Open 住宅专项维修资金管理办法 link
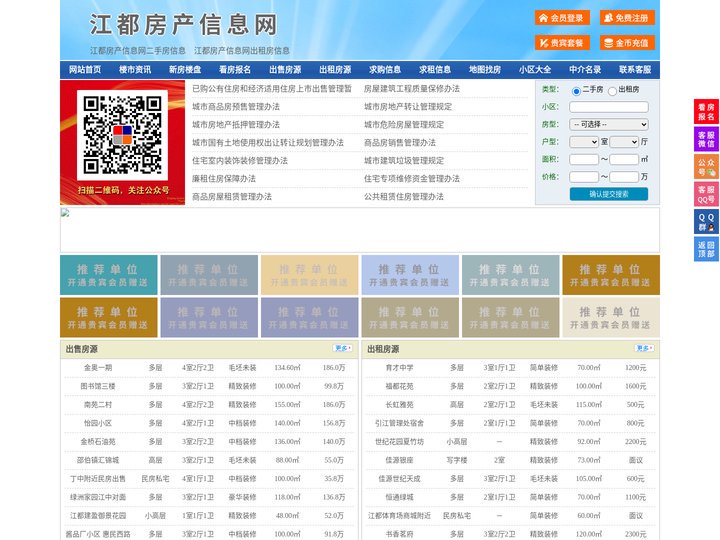Screen dimensions: 720x540 pos(412,179)
